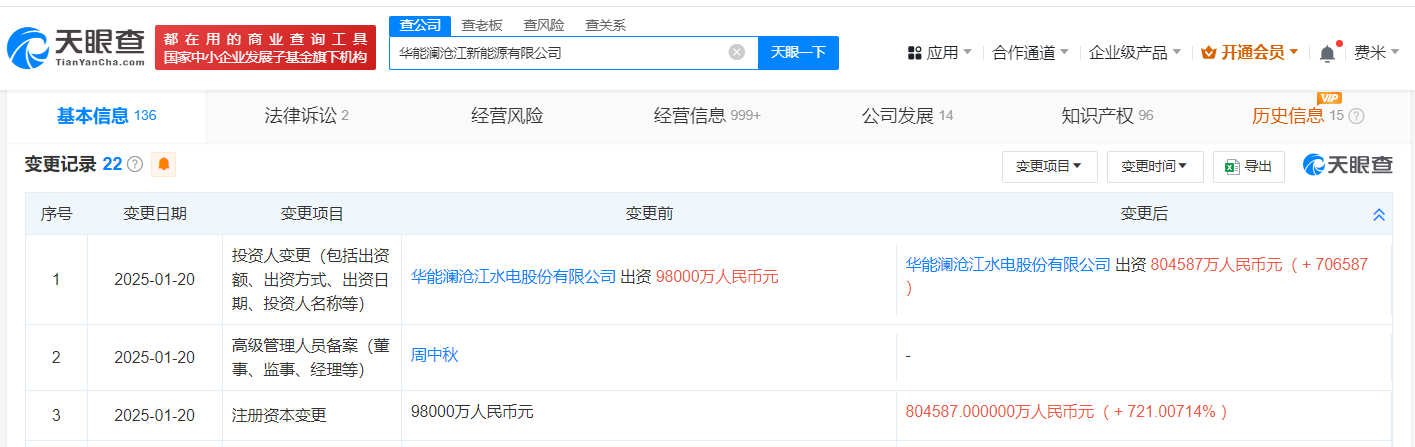
Task: Click the 804587.000000万人民币元 value in row 3
Action: [1002, 411]
